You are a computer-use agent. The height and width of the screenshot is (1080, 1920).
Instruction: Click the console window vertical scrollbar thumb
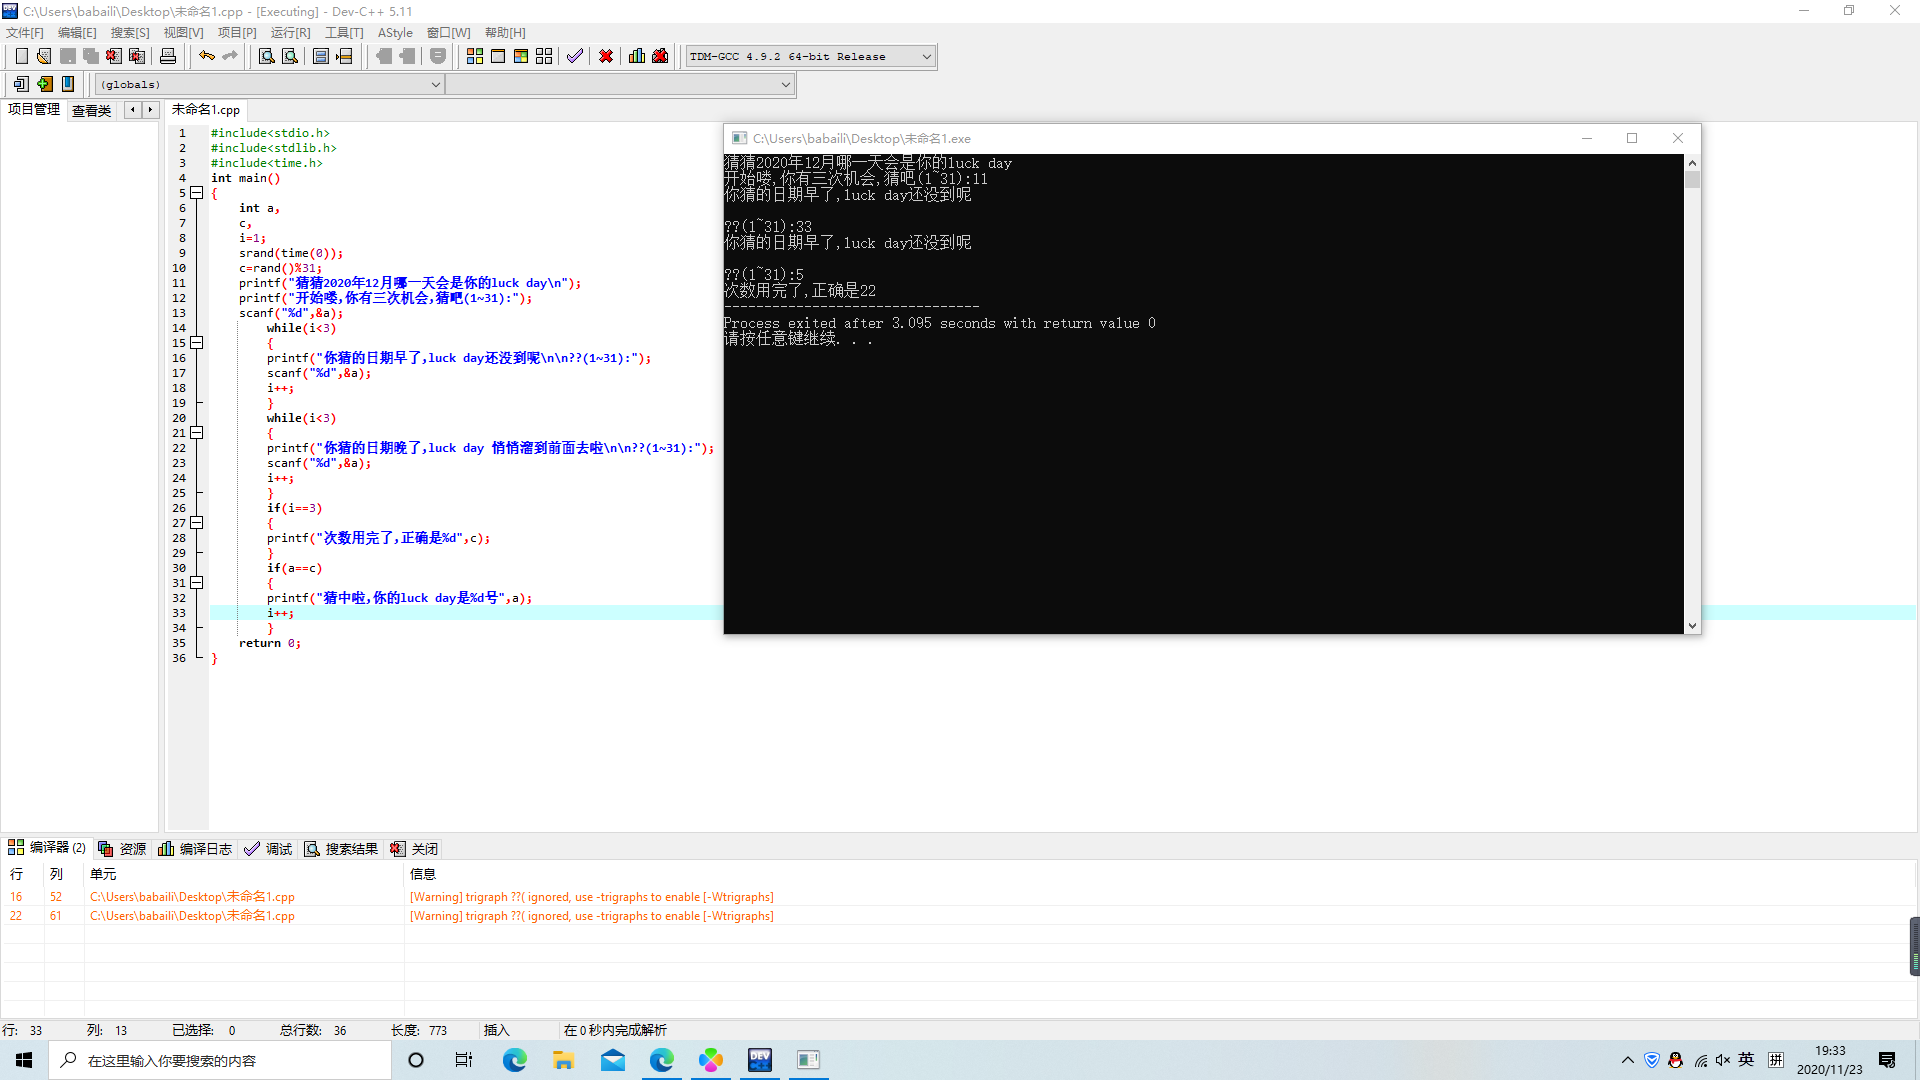pos(1692,181)
